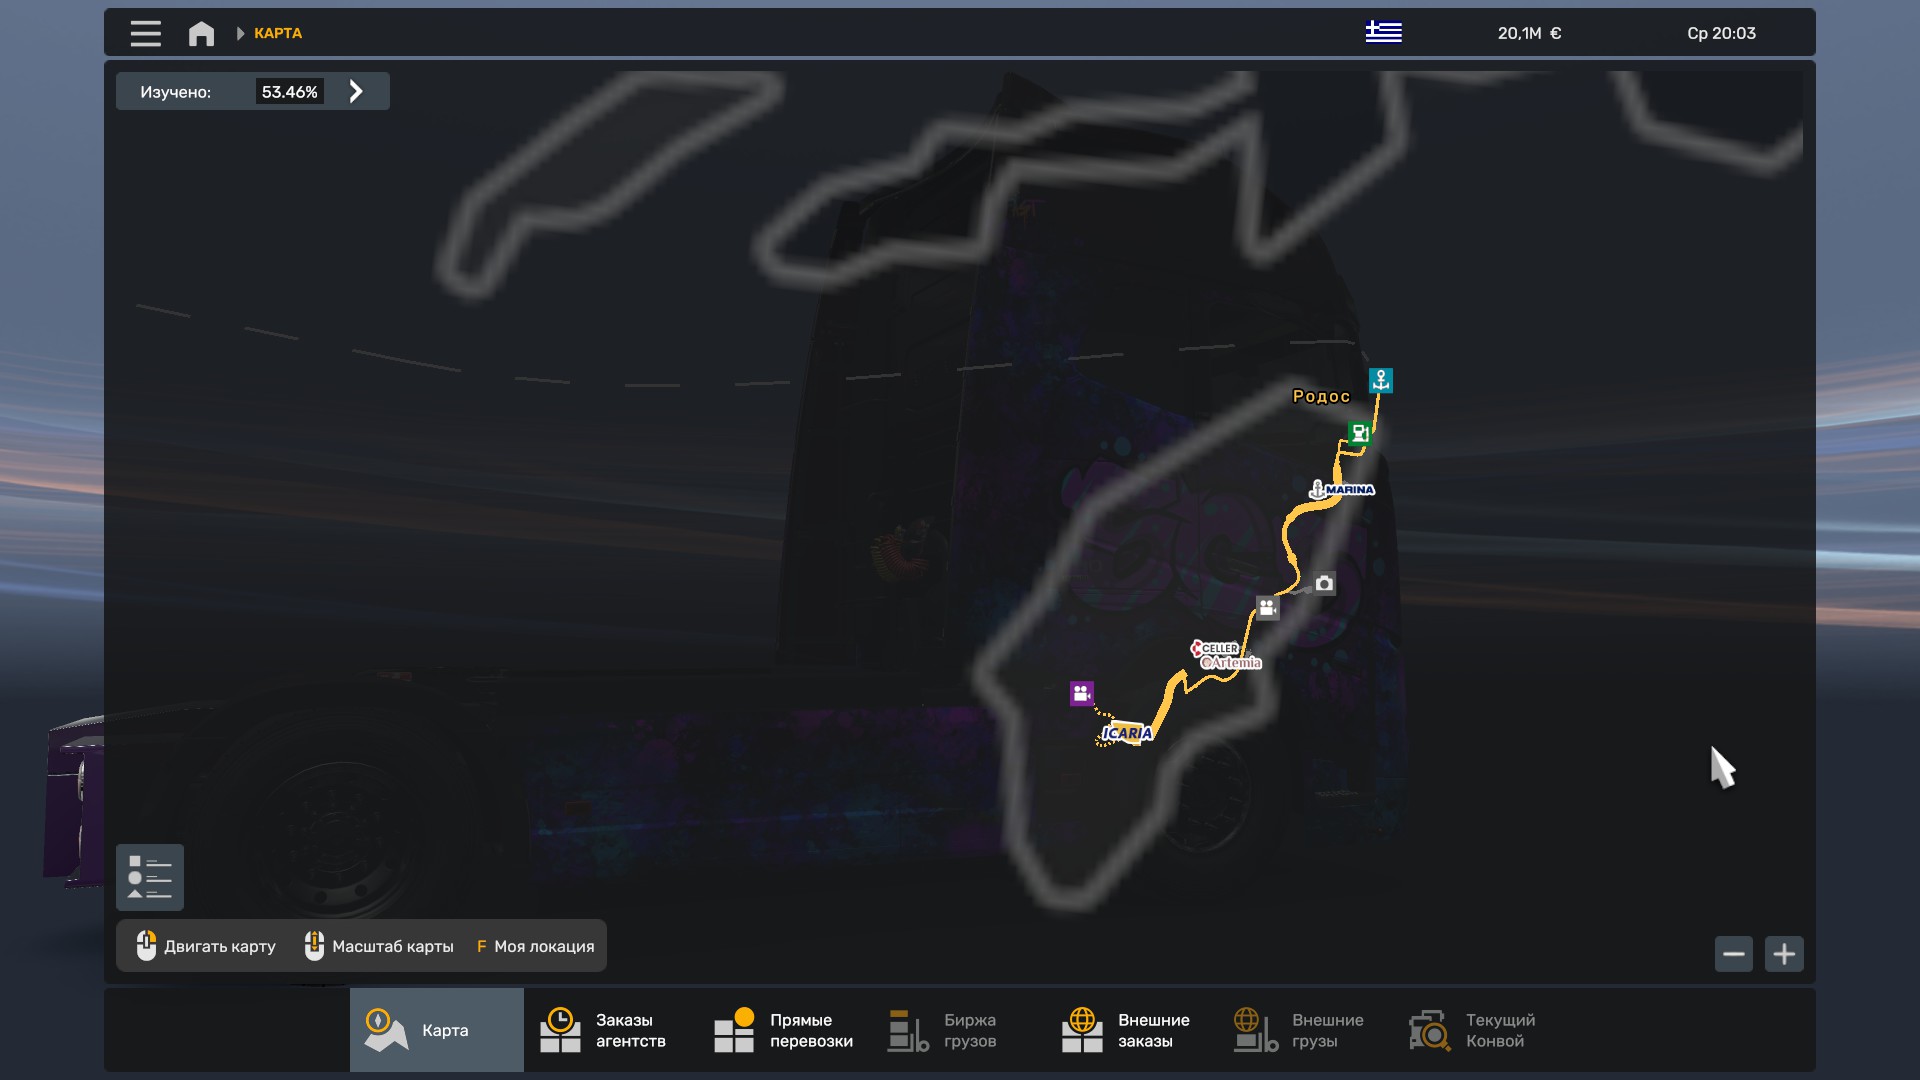
Task: Open the Заказы агентств tab
Action: [611, 1030]
